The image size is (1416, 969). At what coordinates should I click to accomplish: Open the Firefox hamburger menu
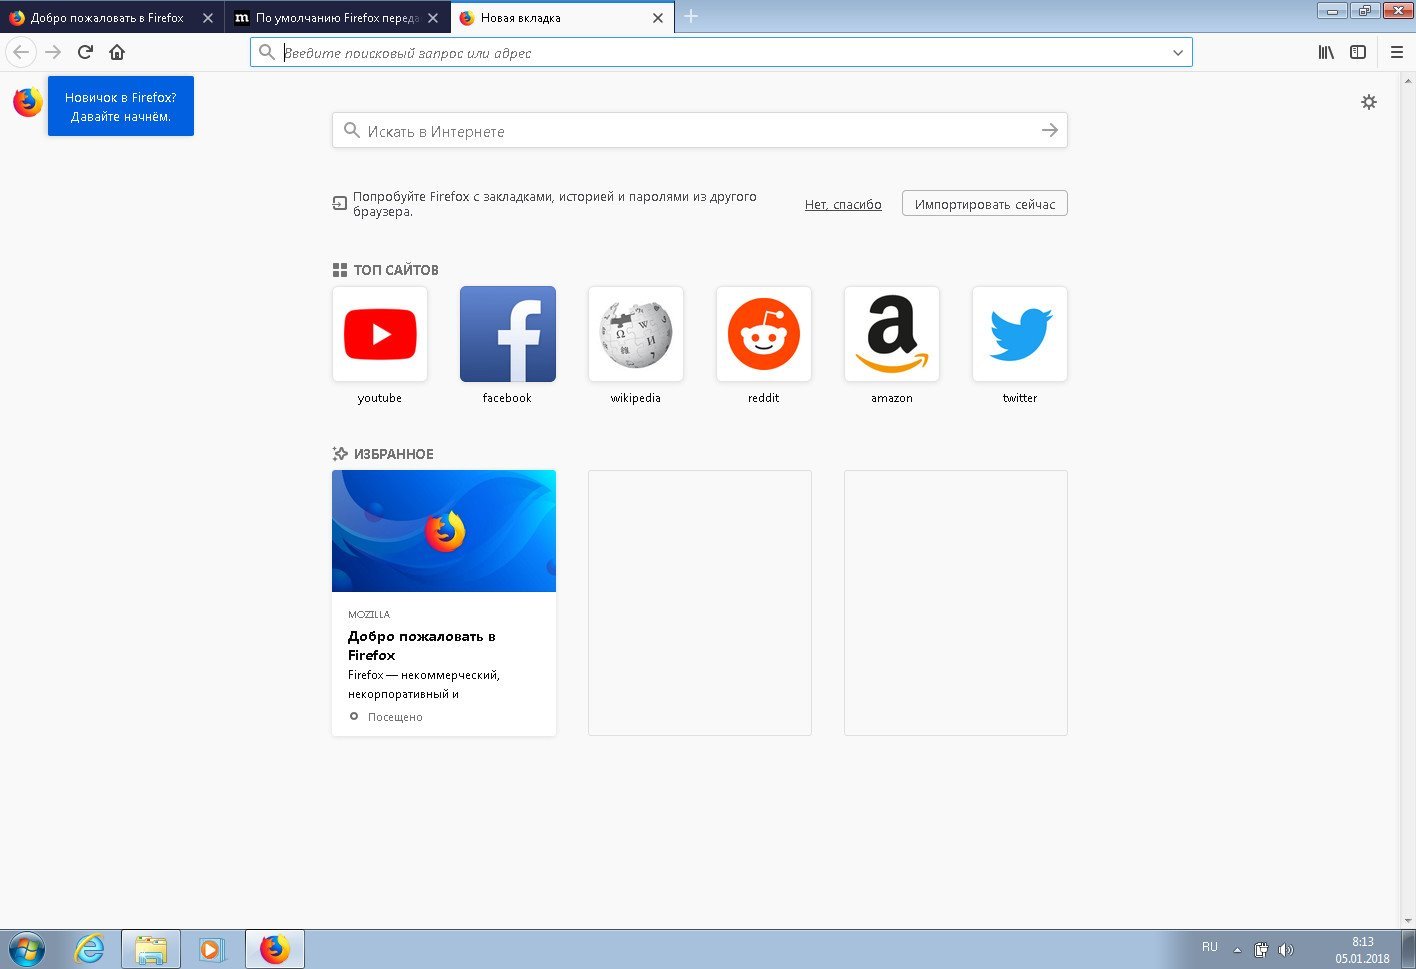[x=1397, y=52]
